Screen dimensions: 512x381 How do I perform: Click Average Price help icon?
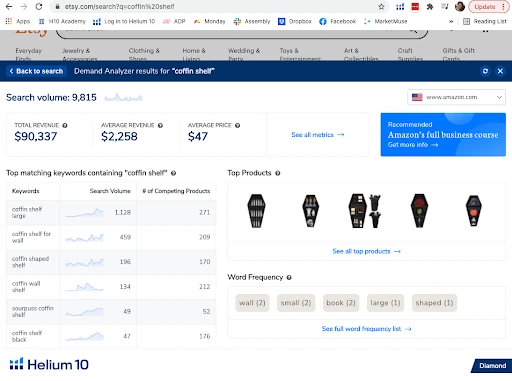(x=237, y=126)
